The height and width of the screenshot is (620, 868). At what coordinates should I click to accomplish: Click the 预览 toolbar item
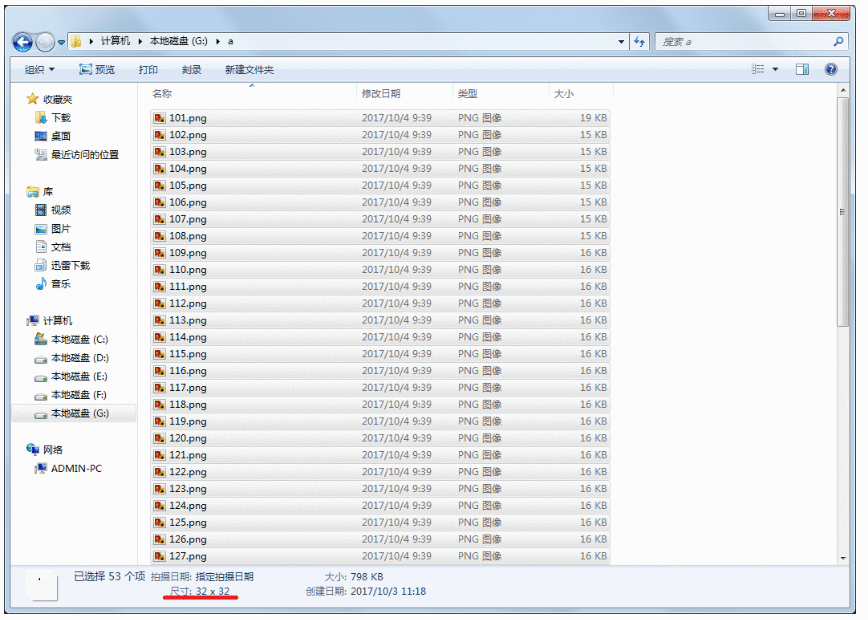point(97,69)
